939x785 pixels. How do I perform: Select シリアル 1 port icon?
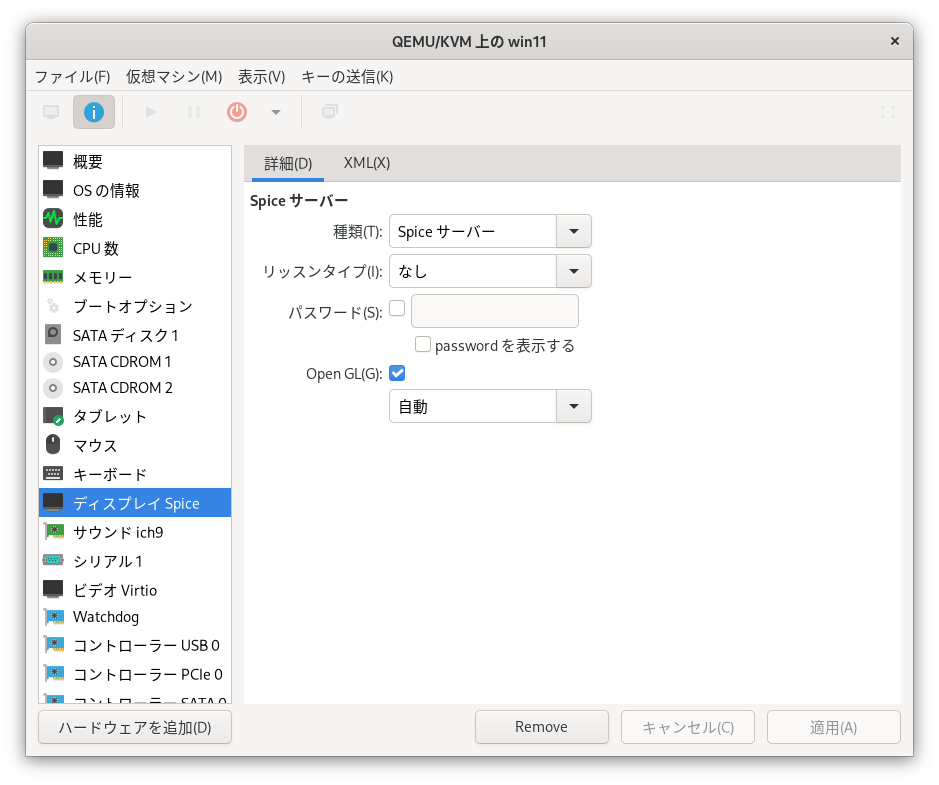coord(53,560)
